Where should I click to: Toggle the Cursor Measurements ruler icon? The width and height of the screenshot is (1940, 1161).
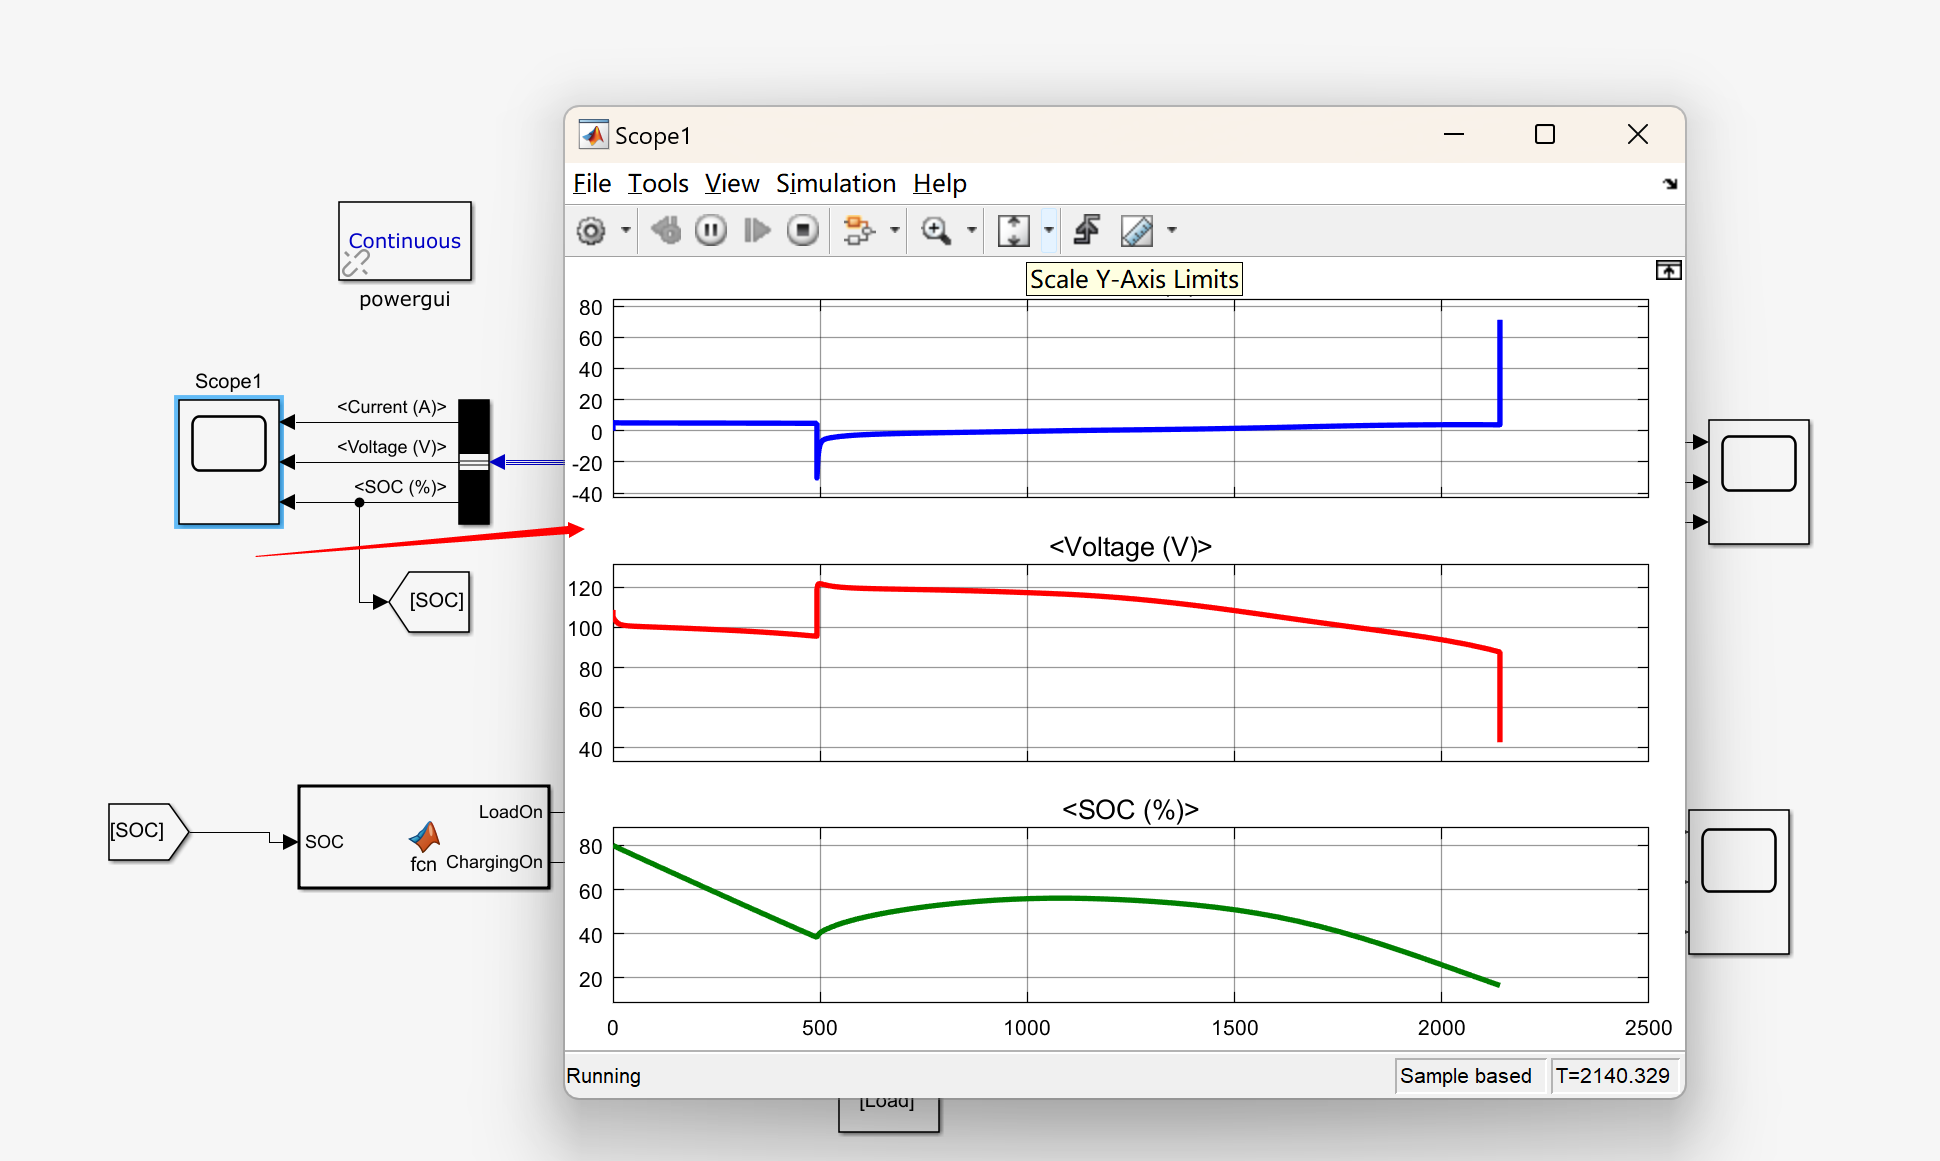pos(1137,231)
